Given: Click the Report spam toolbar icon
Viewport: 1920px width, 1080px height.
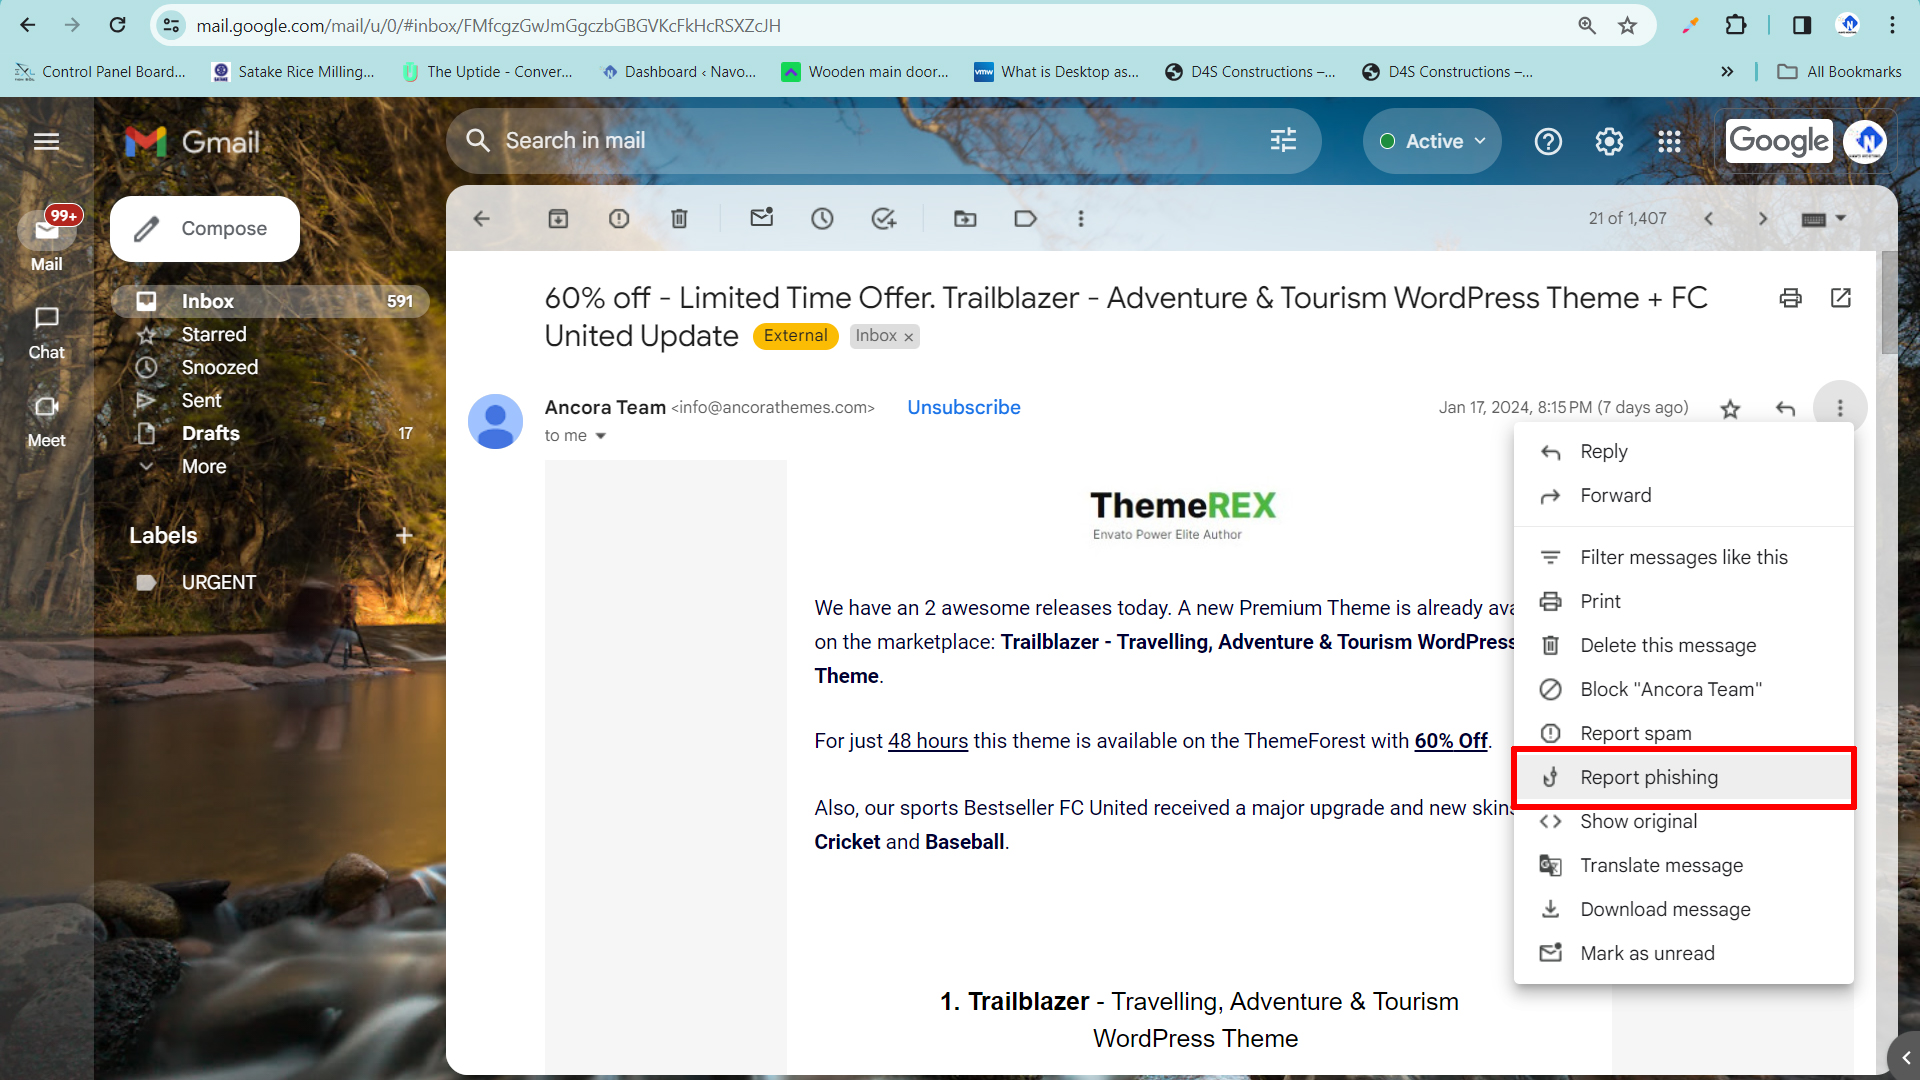Looking at the screenshot, I should click(x=619, y=218).
